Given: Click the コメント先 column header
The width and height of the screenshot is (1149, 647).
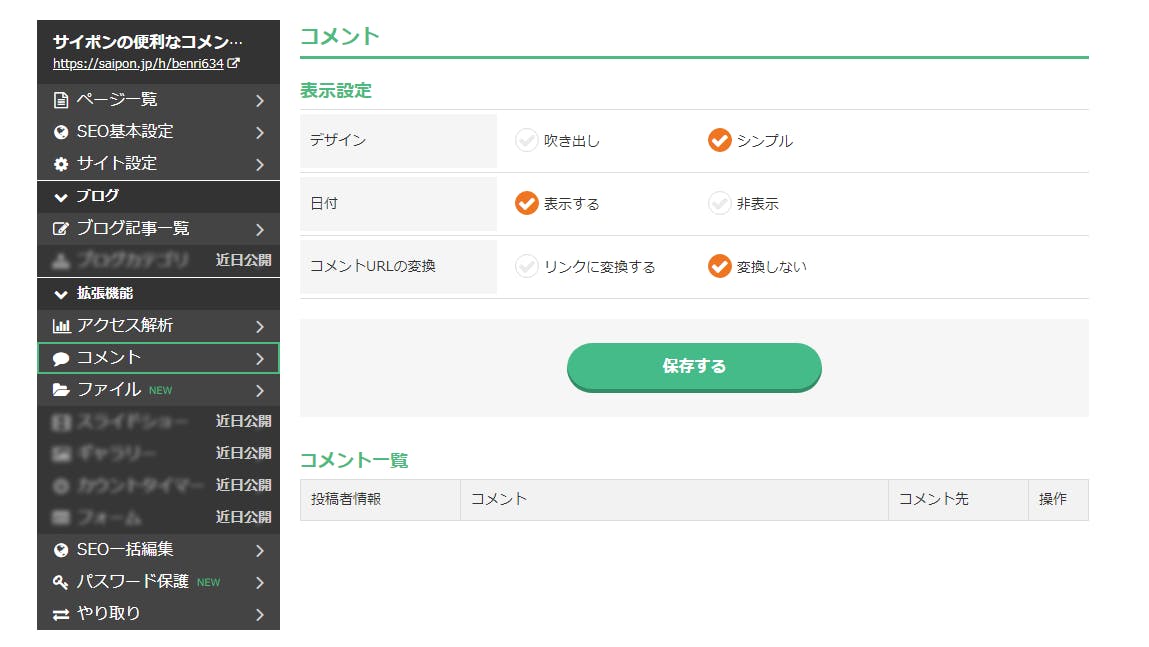Looking at the screenshot, I should [x=933, y=499].
